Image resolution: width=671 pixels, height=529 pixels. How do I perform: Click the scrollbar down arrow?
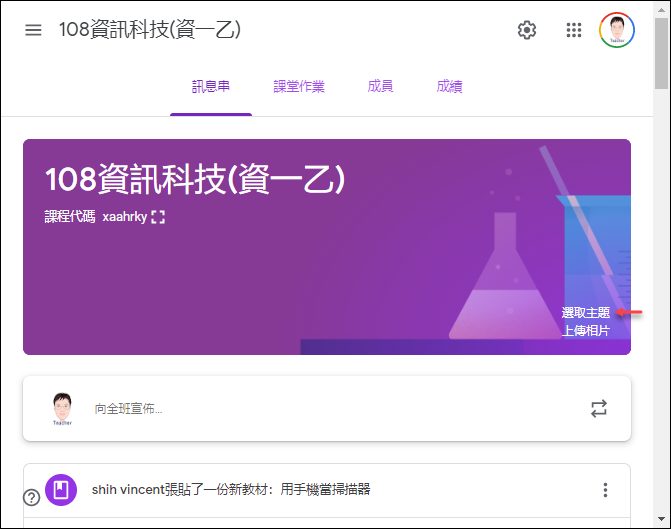[x=662, y=519]
